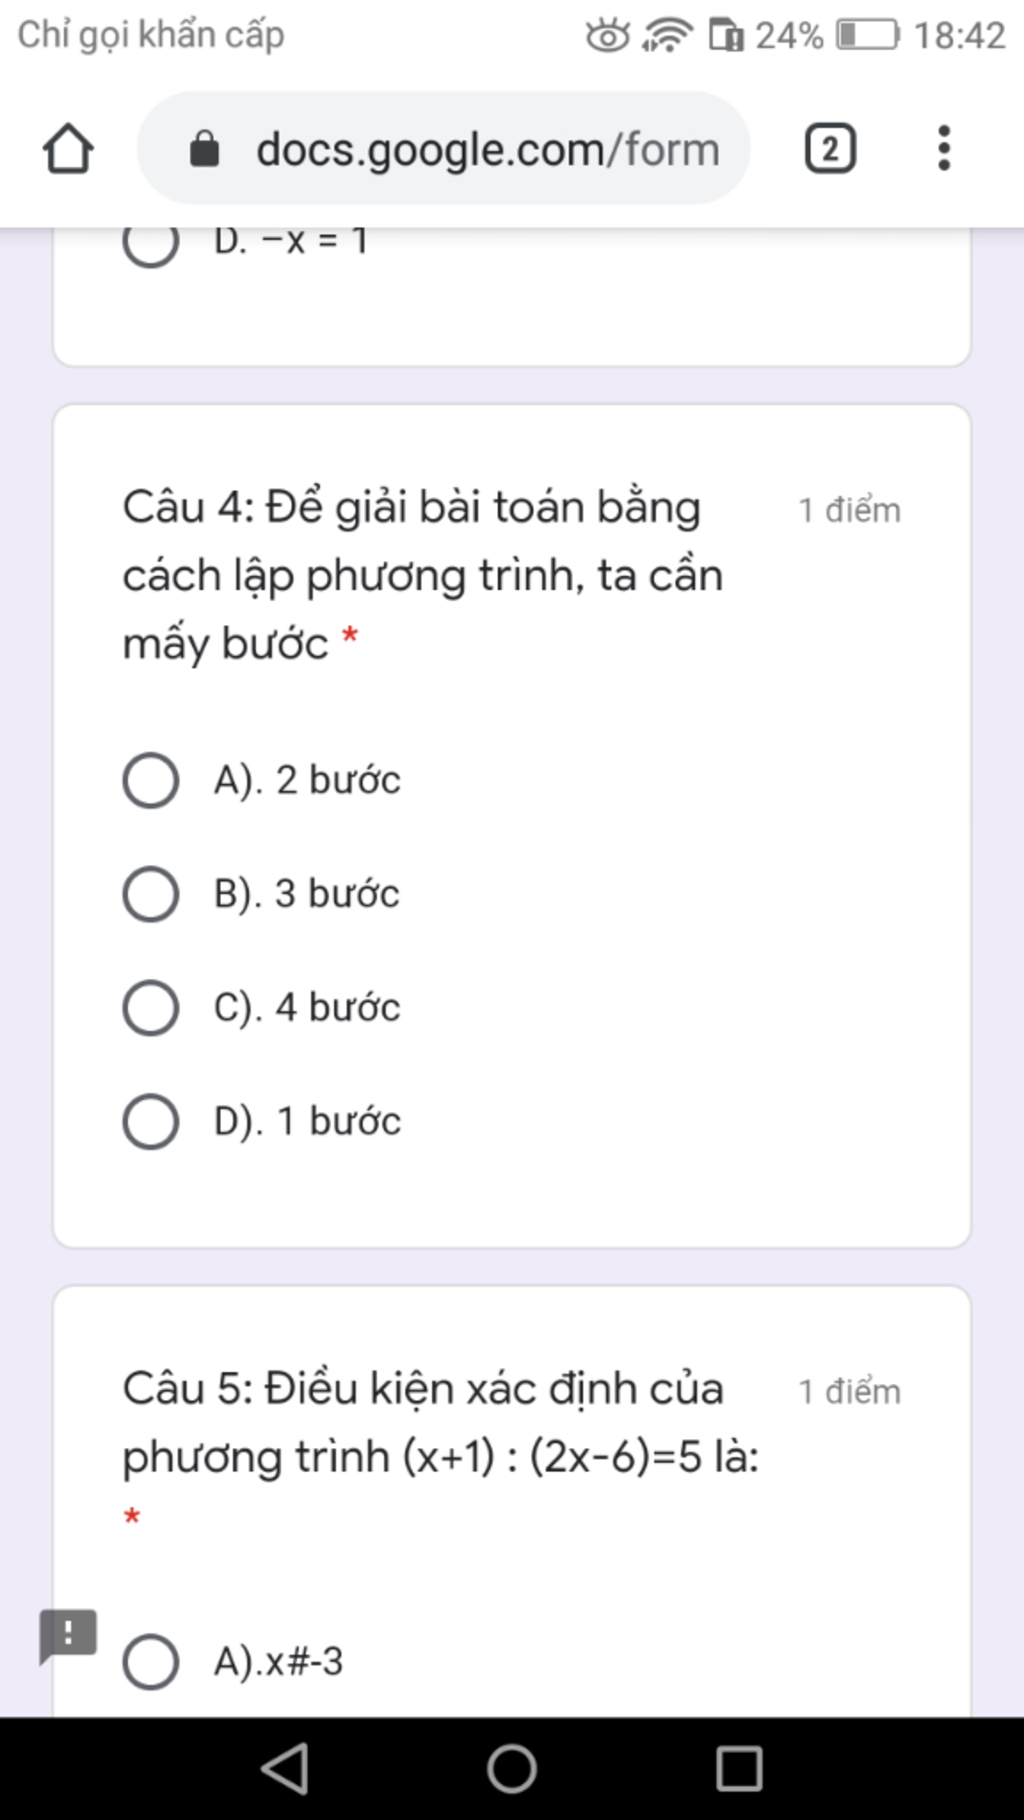Tap the eye comfort status icon

608,35
